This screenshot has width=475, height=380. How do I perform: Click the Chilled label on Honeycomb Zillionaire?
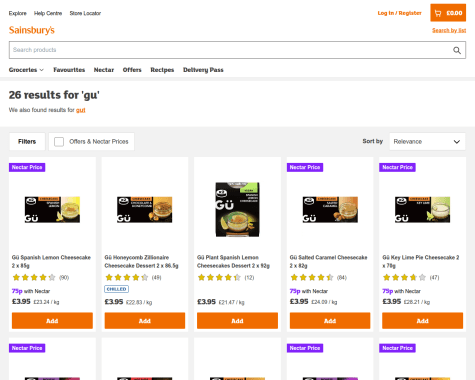116,289
